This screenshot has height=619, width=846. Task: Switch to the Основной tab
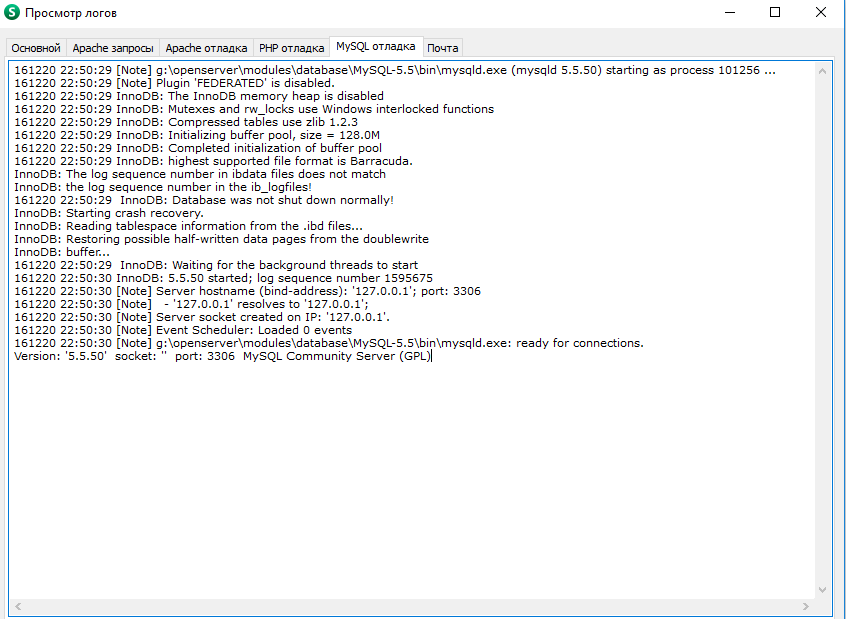36,48
